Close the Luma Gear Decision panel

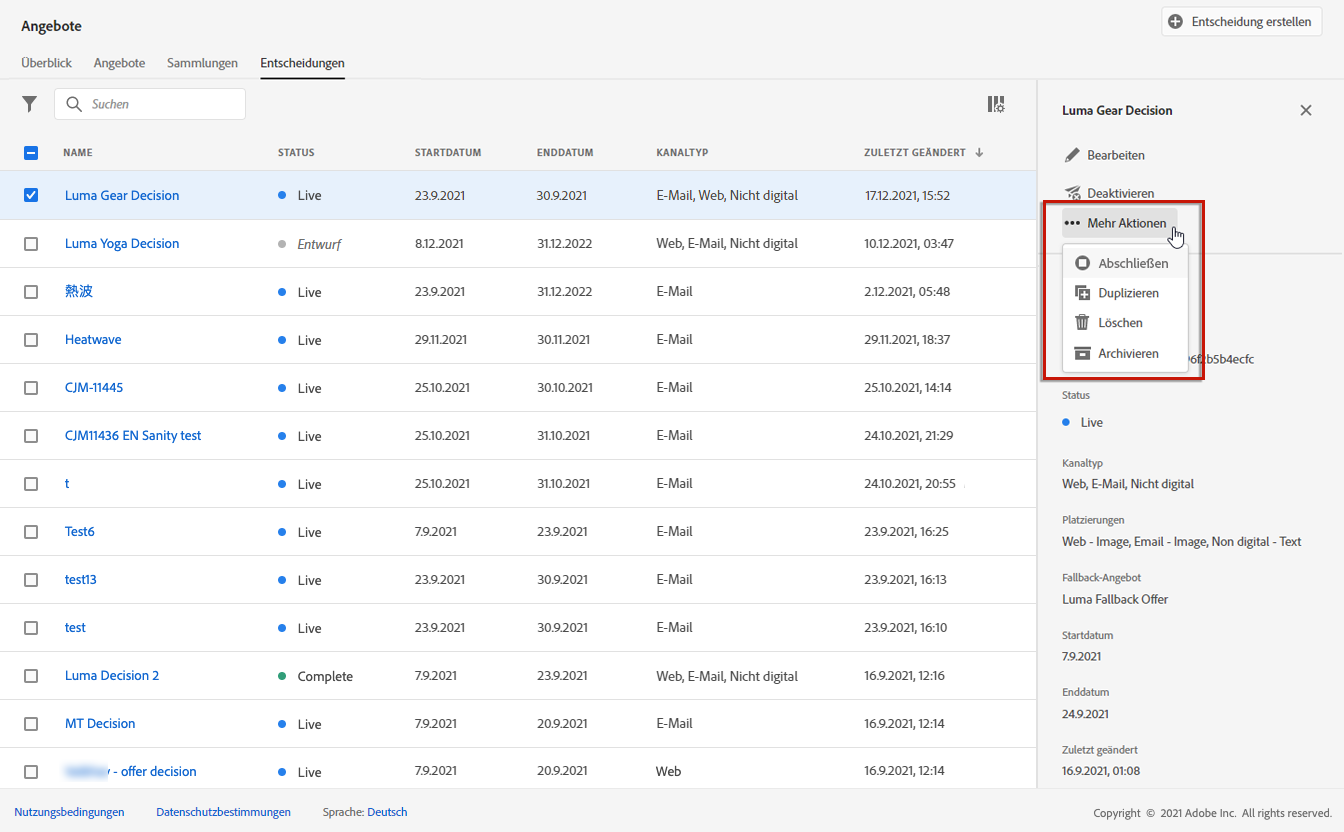tap(1305, 111)
